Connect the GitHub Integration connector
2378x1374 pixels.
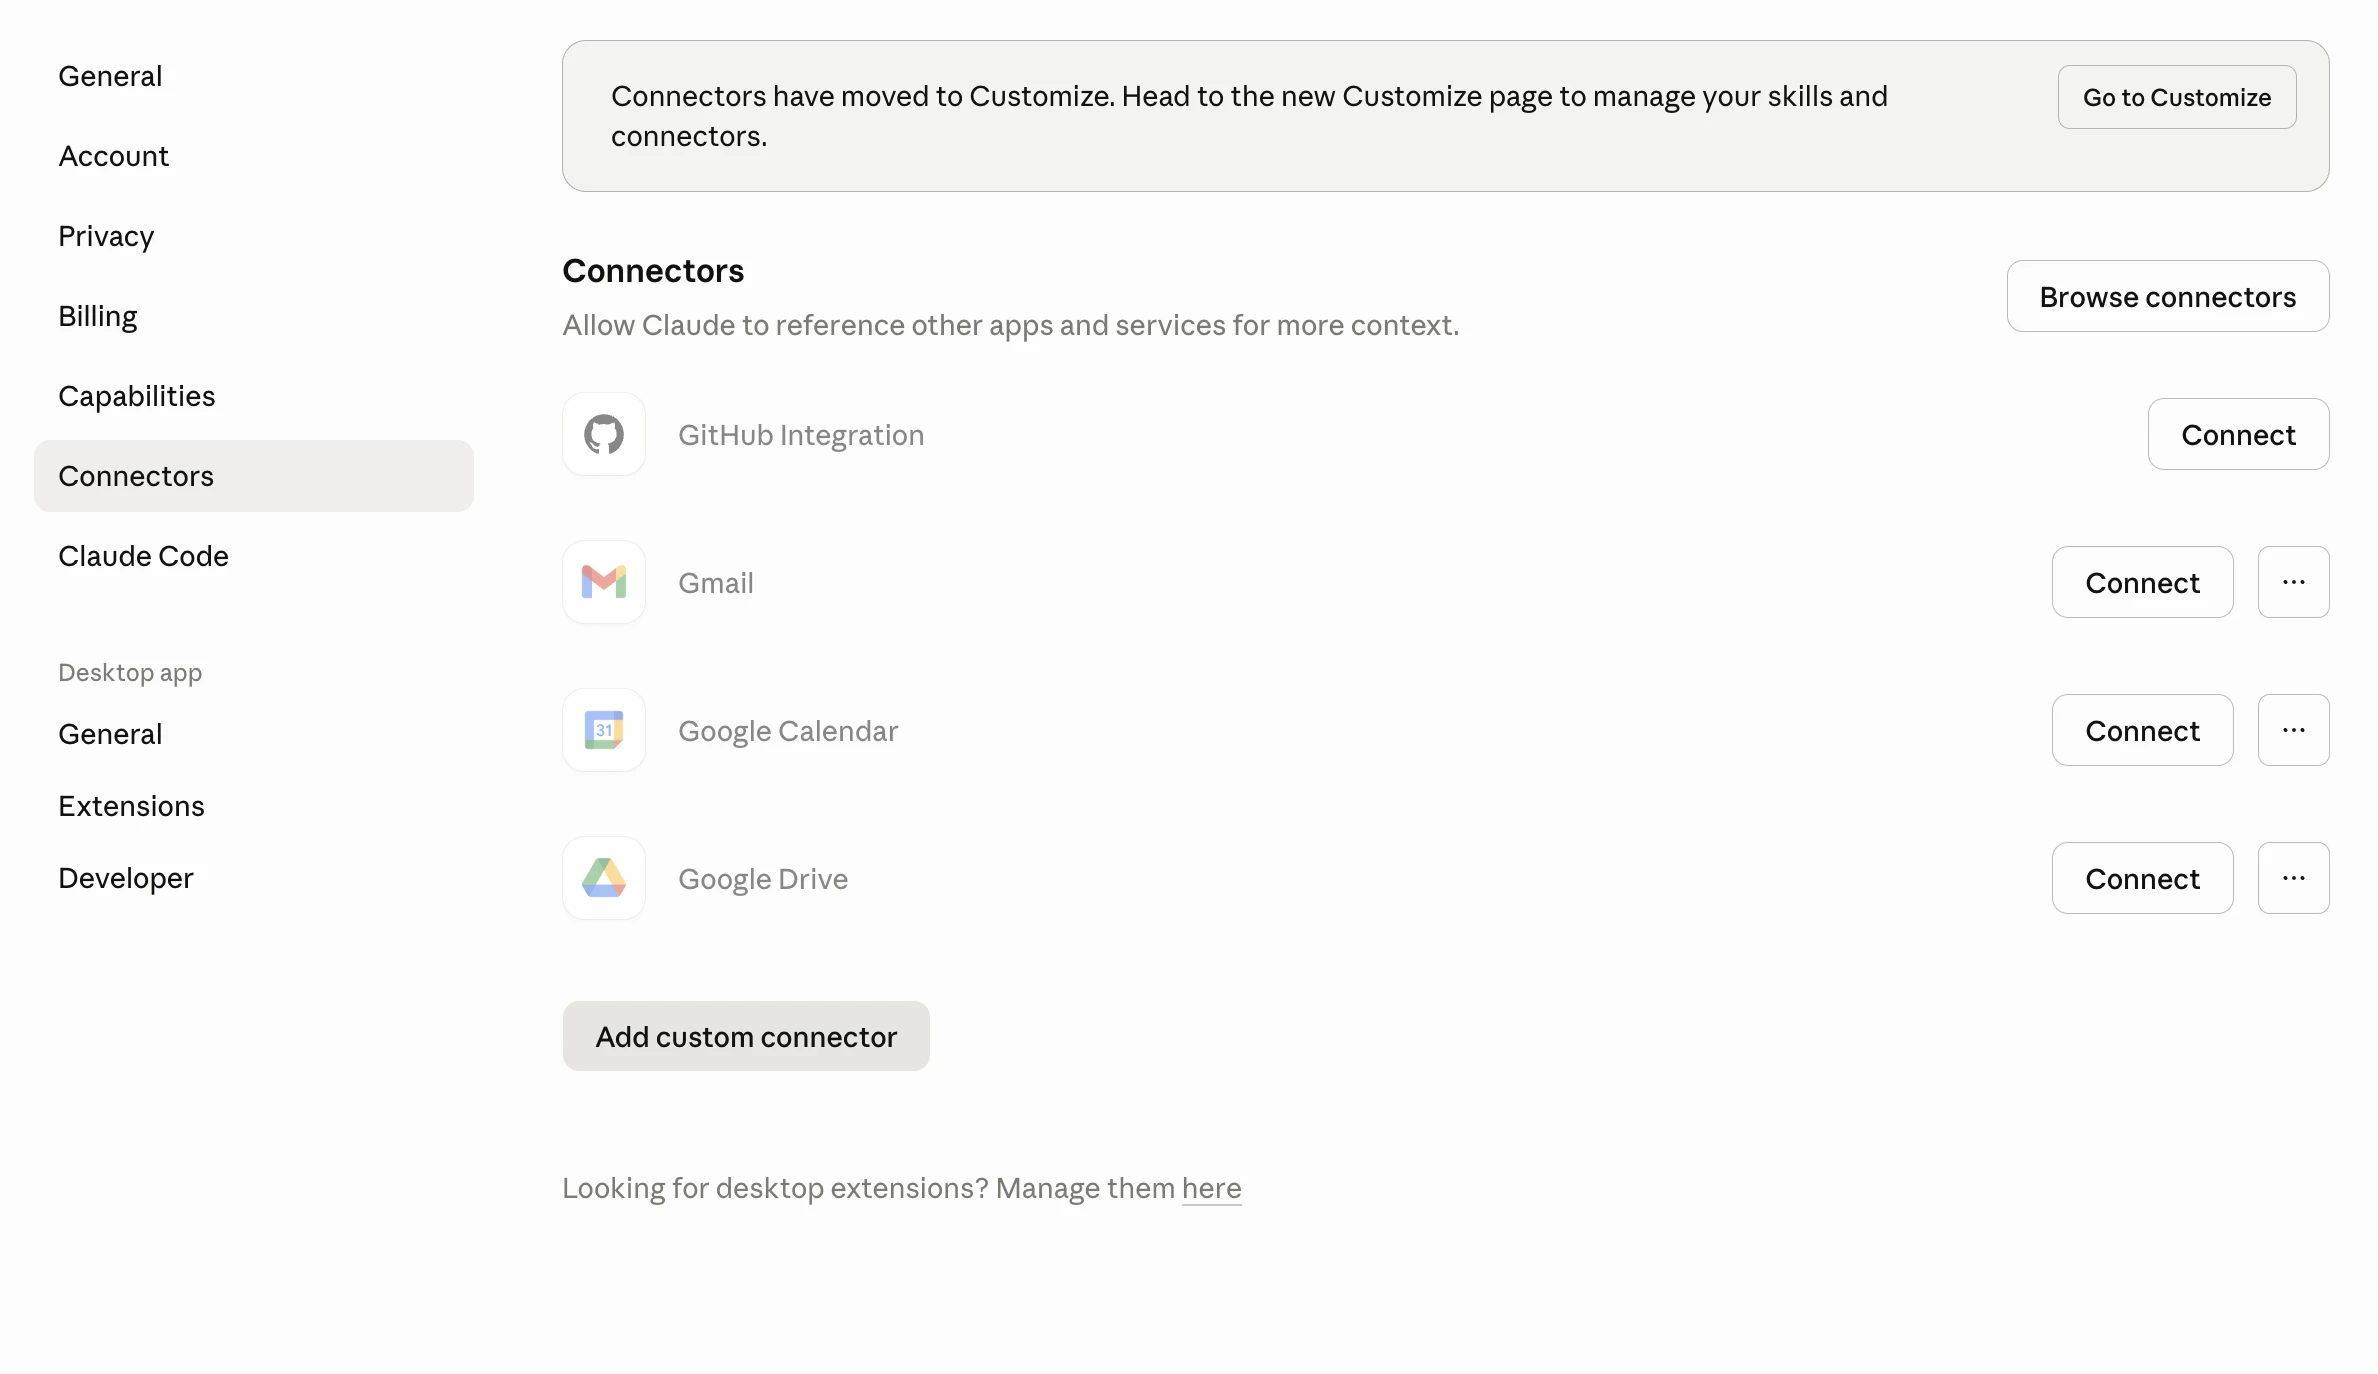[x=2238, y=434]
